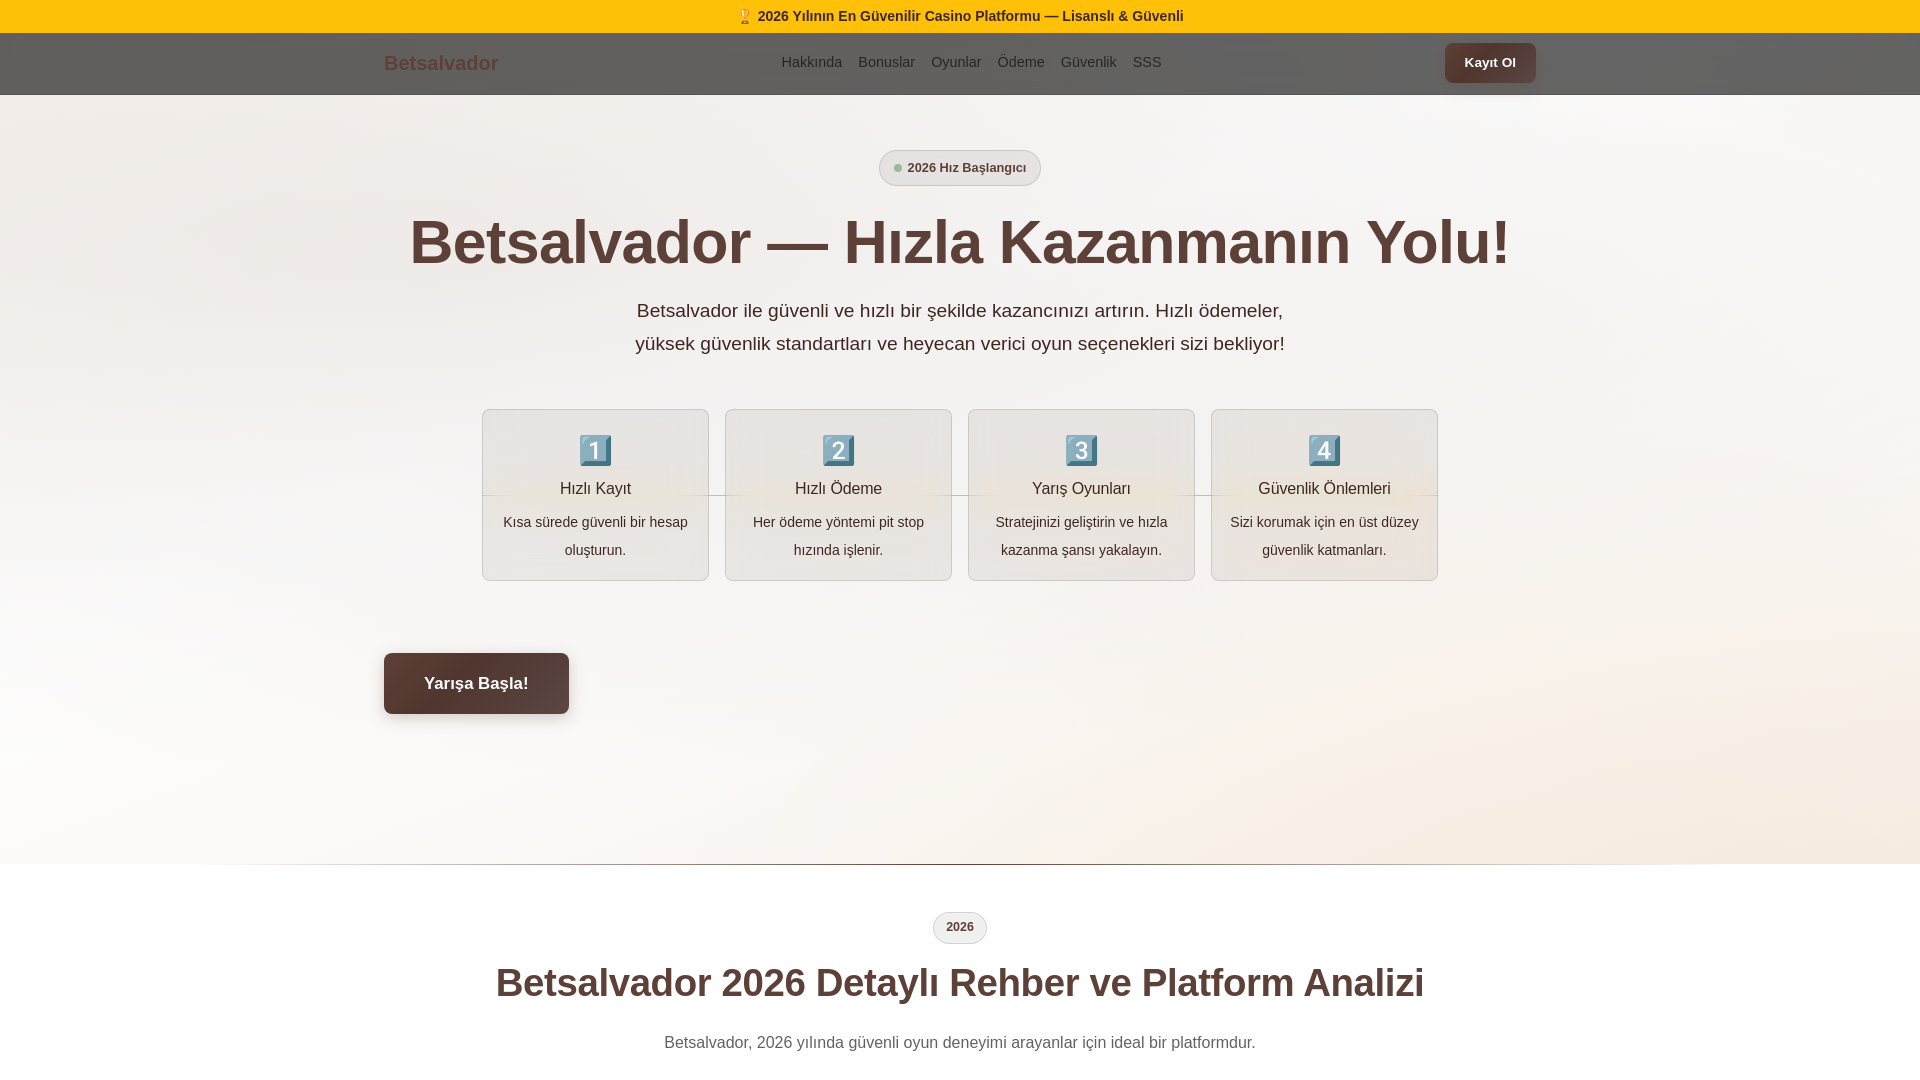This screenshot has width=1920, height=1080.
Task: Click the number 1 step icon
Action: (595, 451)
